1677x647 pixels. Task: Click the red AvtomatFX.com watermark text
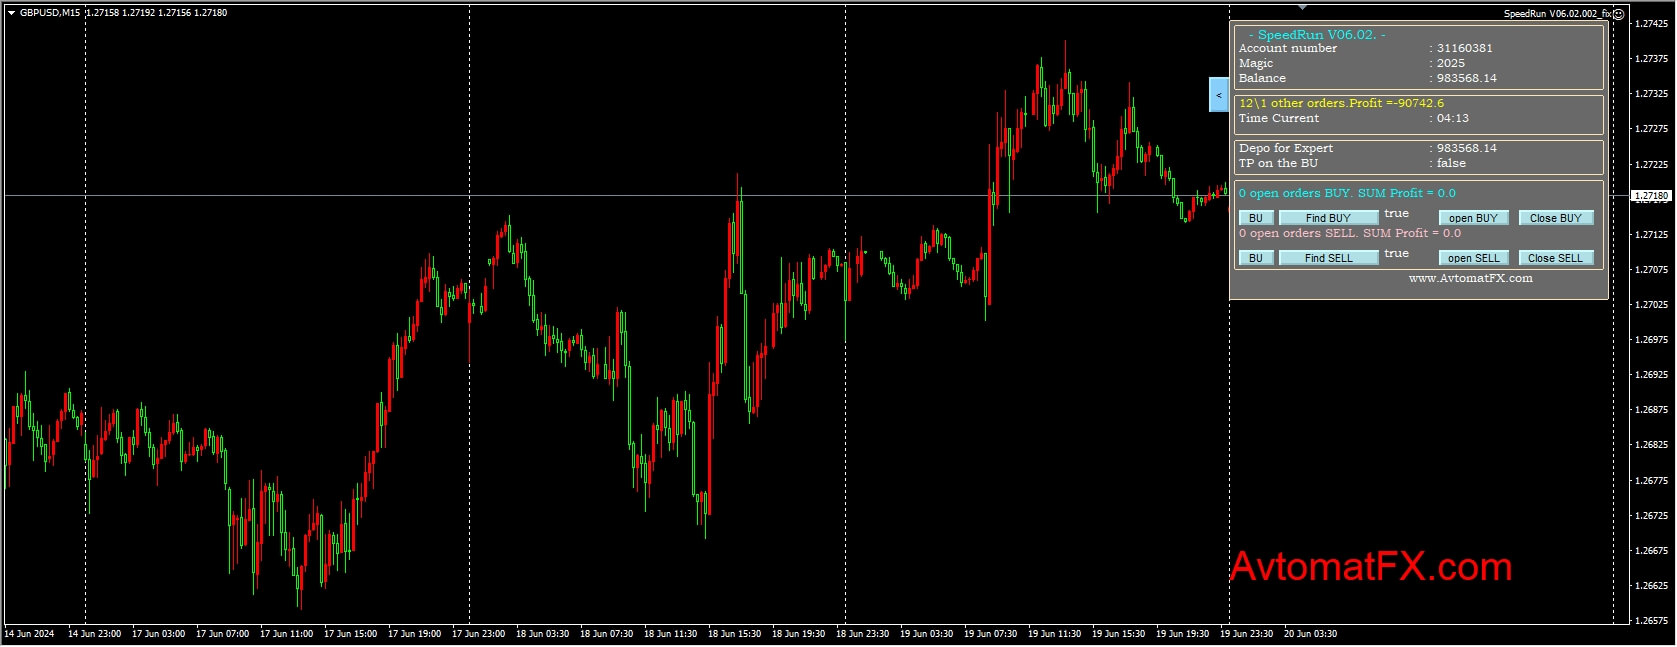point(1370,567)
